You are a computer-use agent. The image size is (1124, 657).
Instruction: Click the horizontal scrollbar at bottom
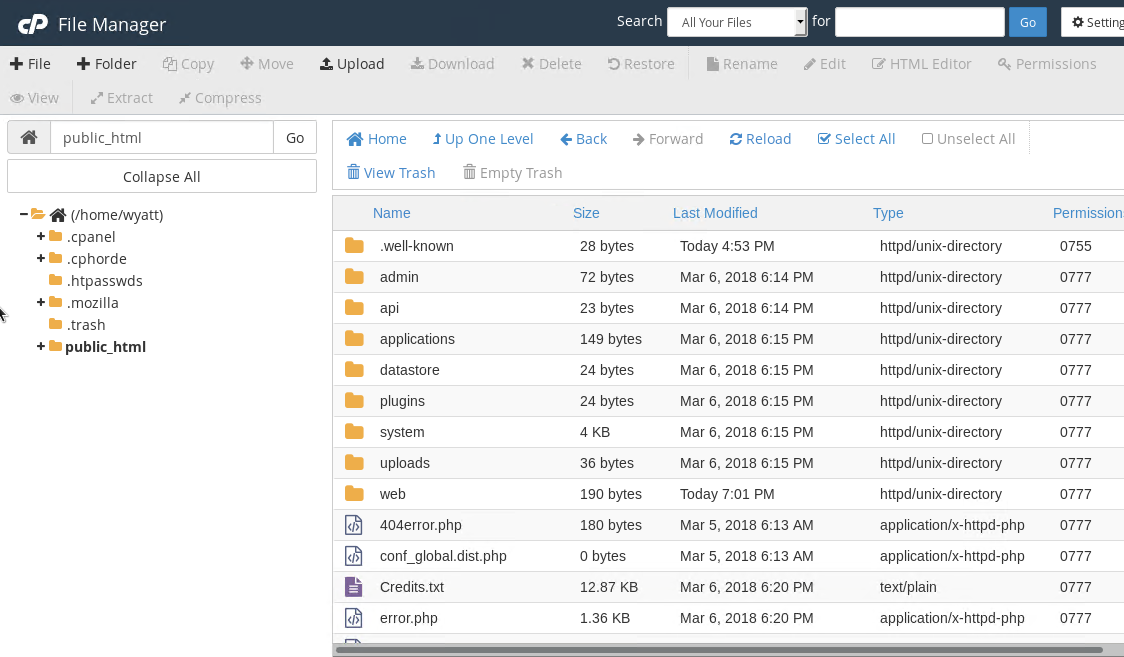(x=718, y=651)
